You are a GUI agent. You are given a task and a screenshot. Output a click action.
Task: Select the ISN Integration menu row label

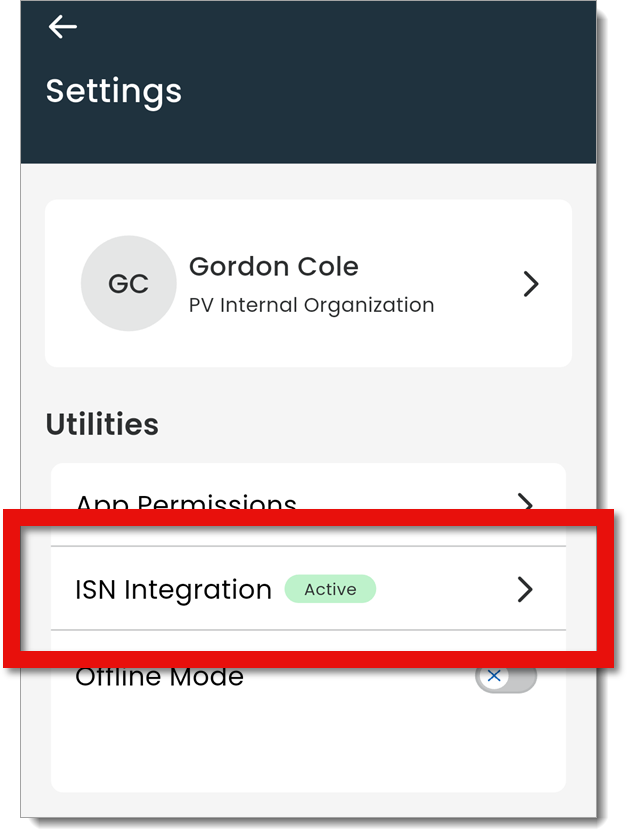tap(174, 590)
